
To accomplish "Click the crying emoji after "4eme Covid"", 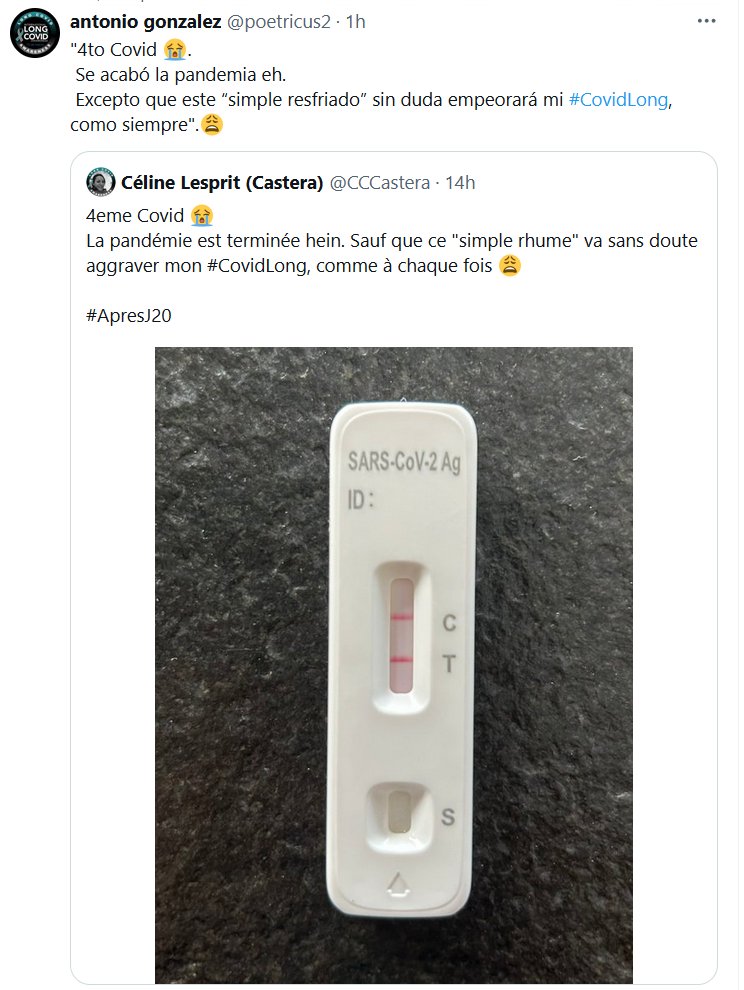I will (202, 215).
